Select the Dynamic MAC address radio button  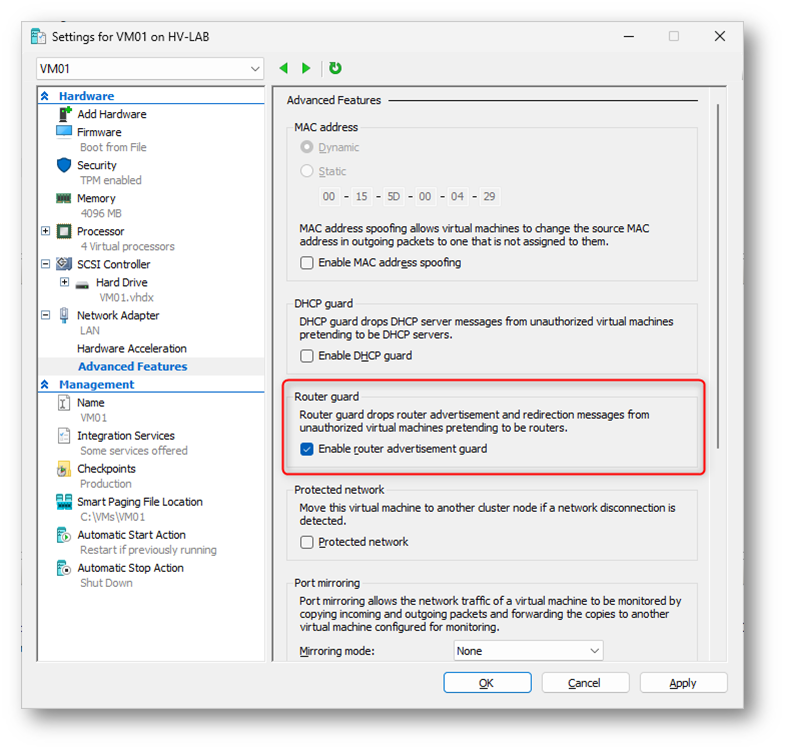307,147
